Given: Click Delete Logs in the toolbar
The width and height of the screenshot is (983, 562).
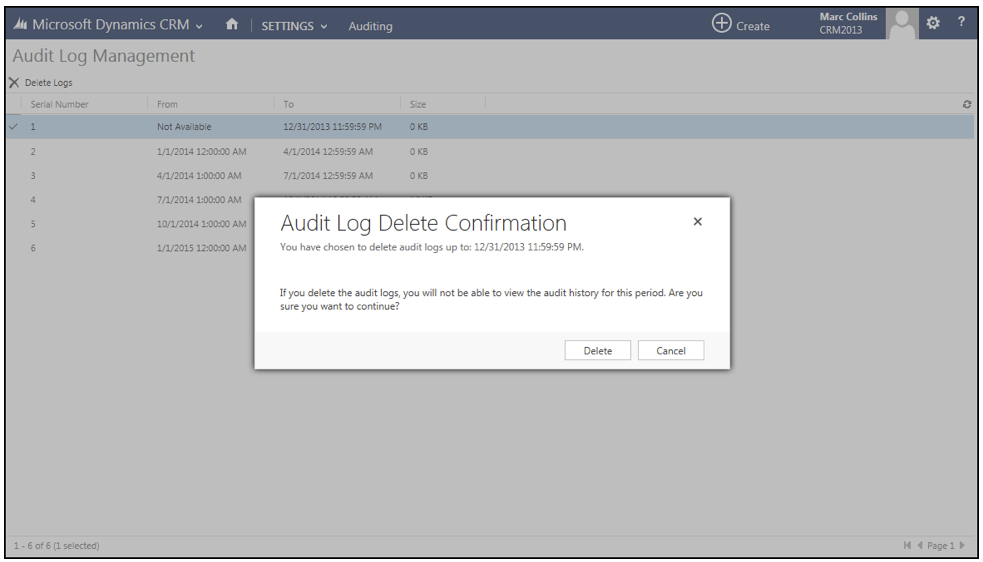Looking at the screenshot, I should point(48,83).
